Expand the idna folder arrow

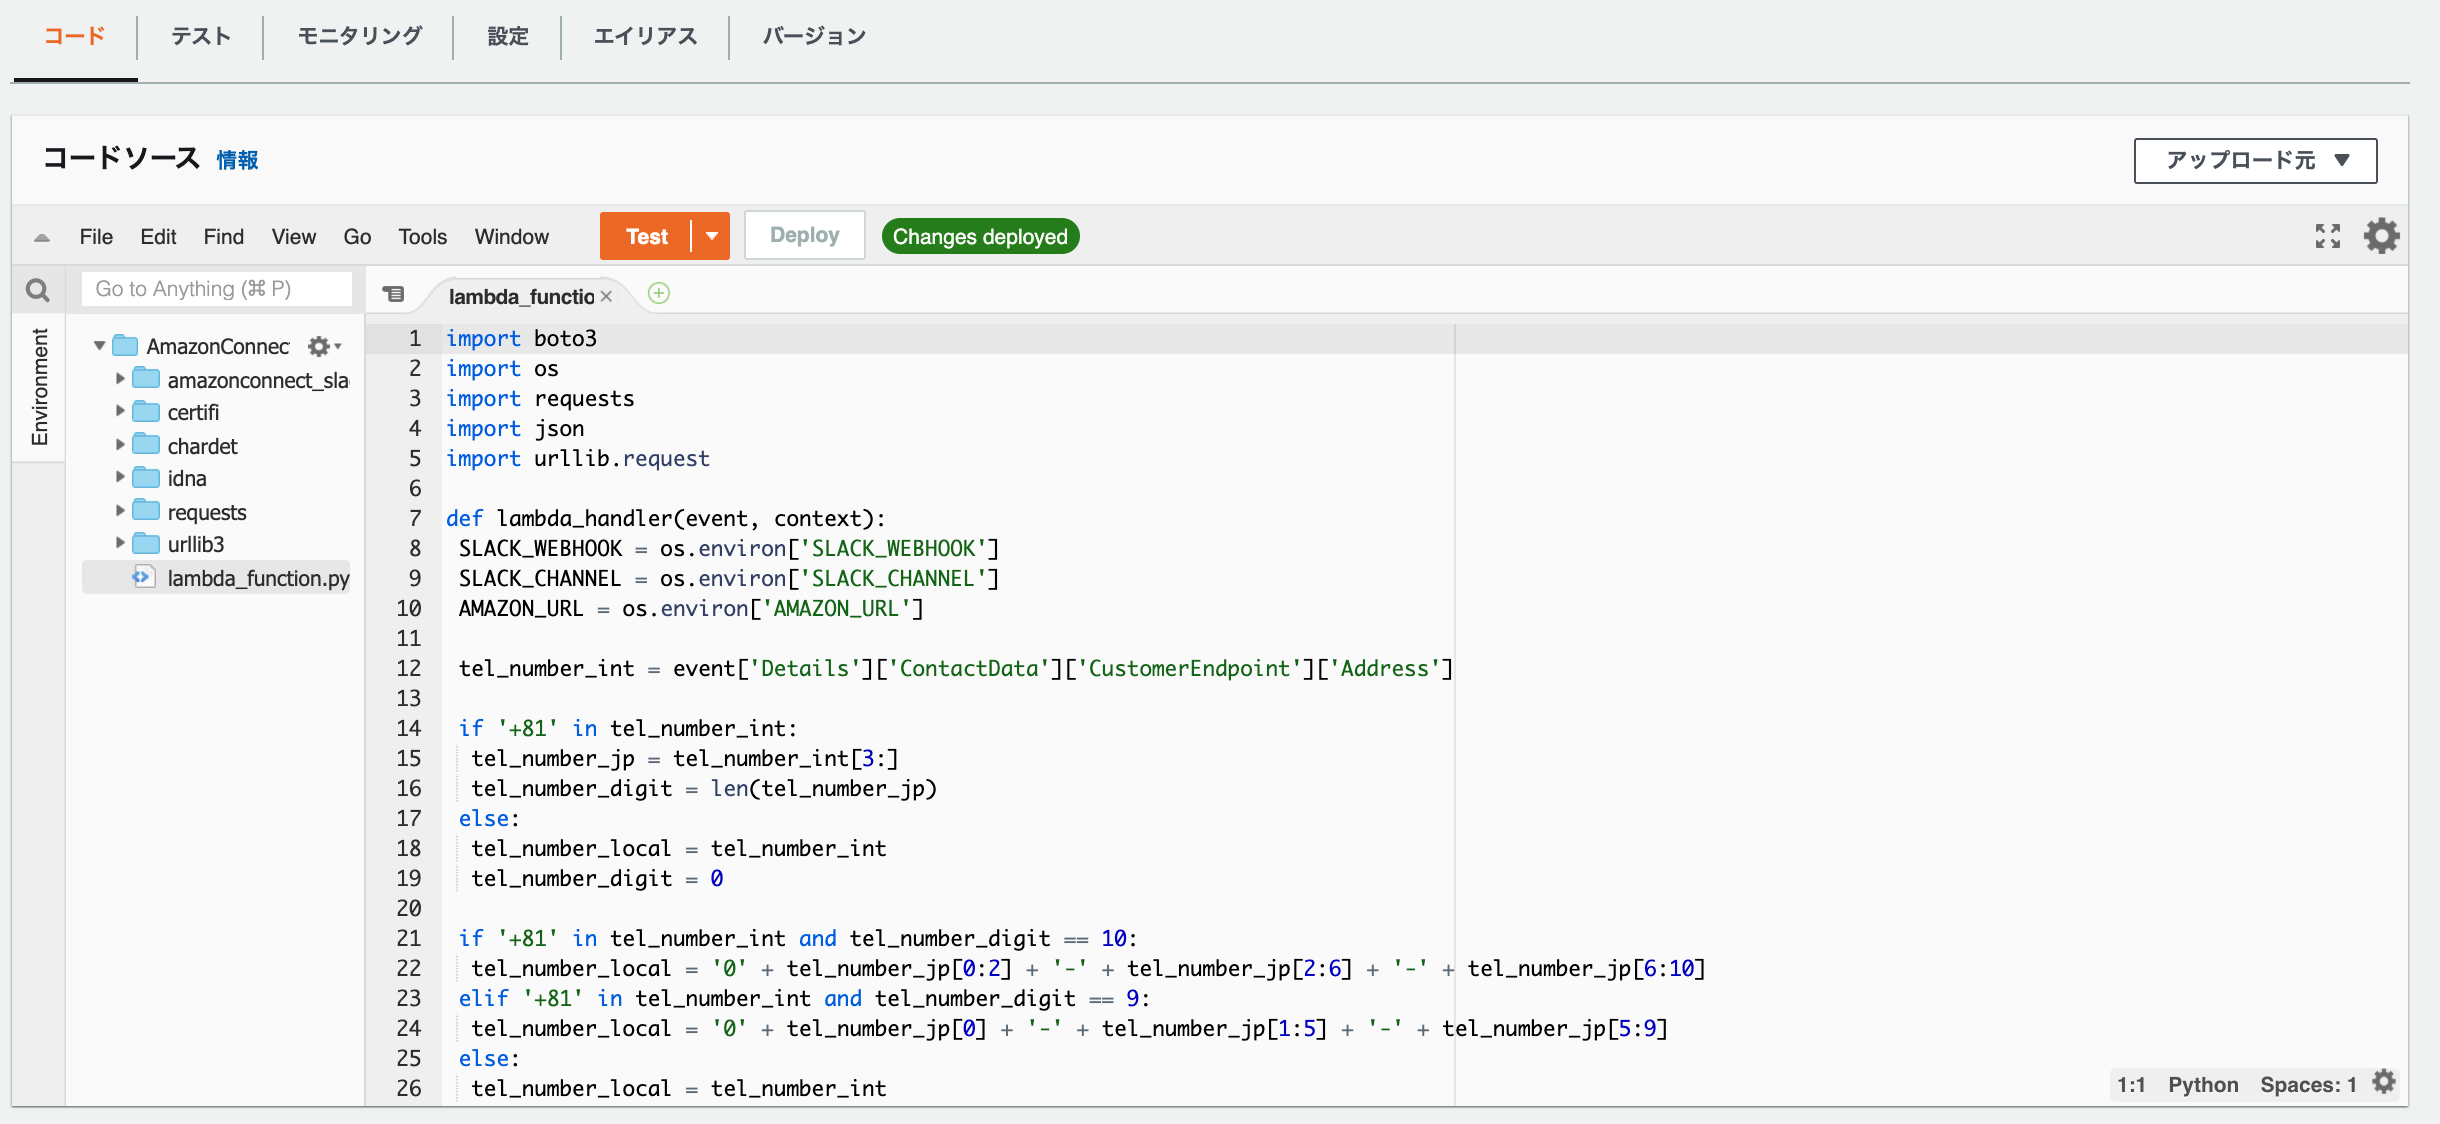120,477
